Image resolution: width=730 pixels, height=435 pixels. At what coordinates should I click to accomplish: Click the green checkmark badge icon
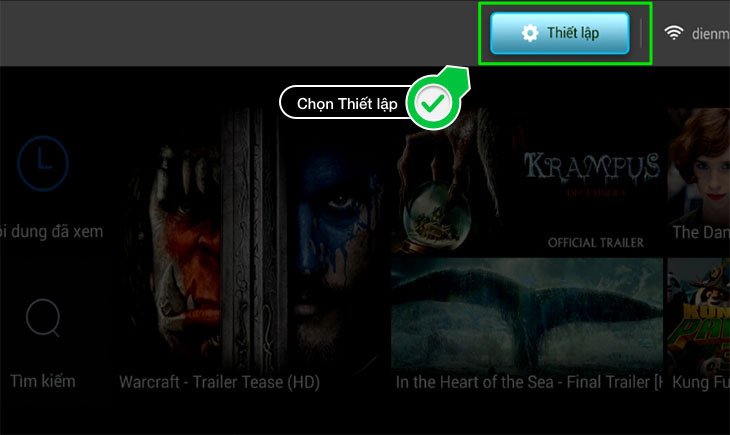tap(433, 103)
